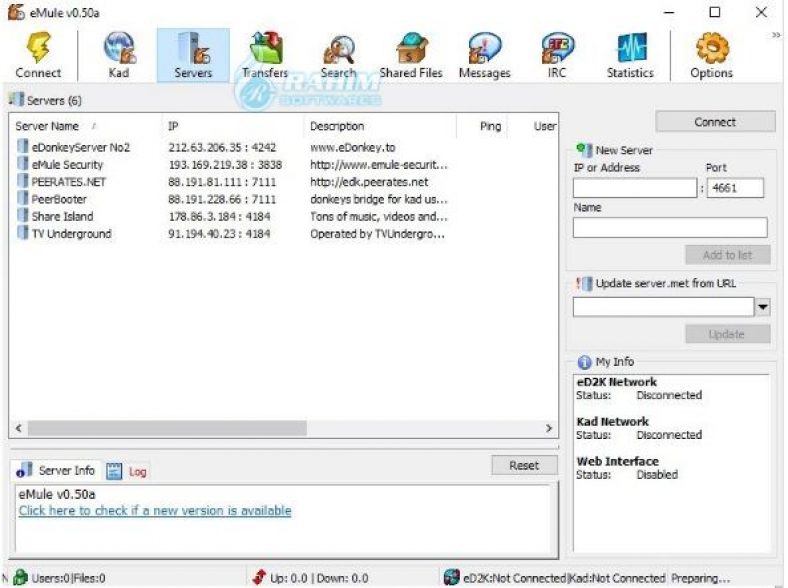Open the server.met URL dropdown arrow

point(763,307)
